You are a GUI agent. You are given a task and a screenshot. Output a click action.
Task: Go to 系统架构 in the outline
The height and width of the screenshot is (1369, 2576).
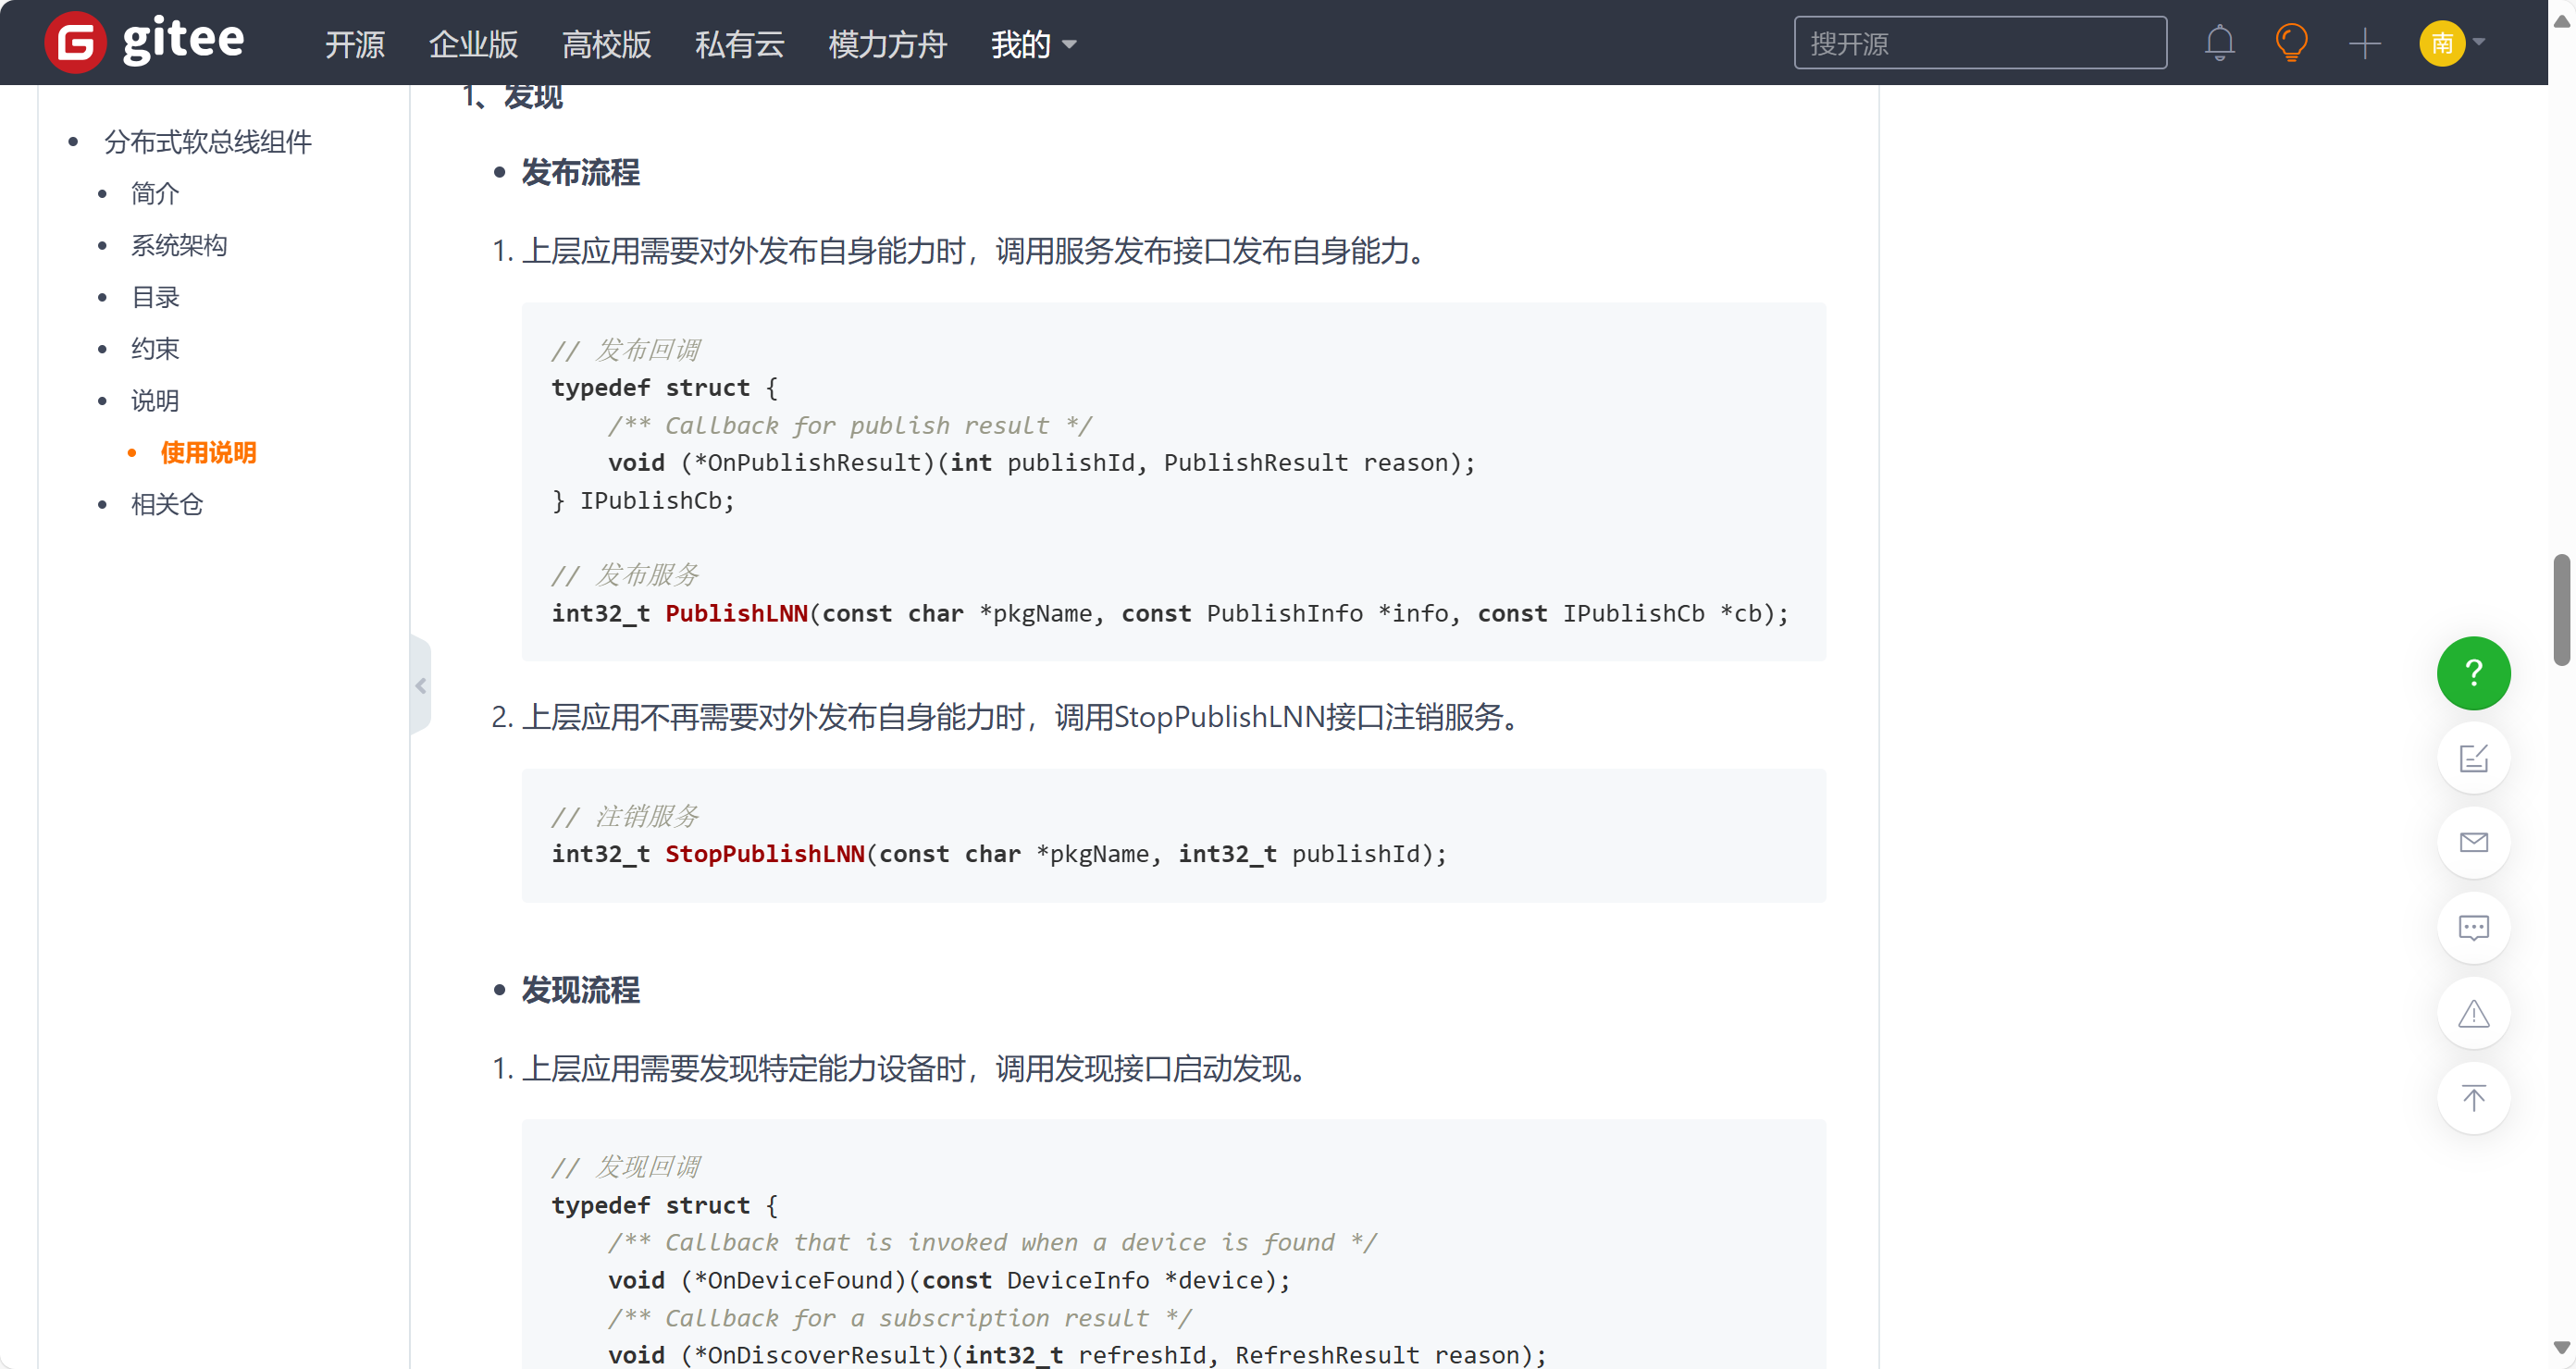tap(179, 245)
